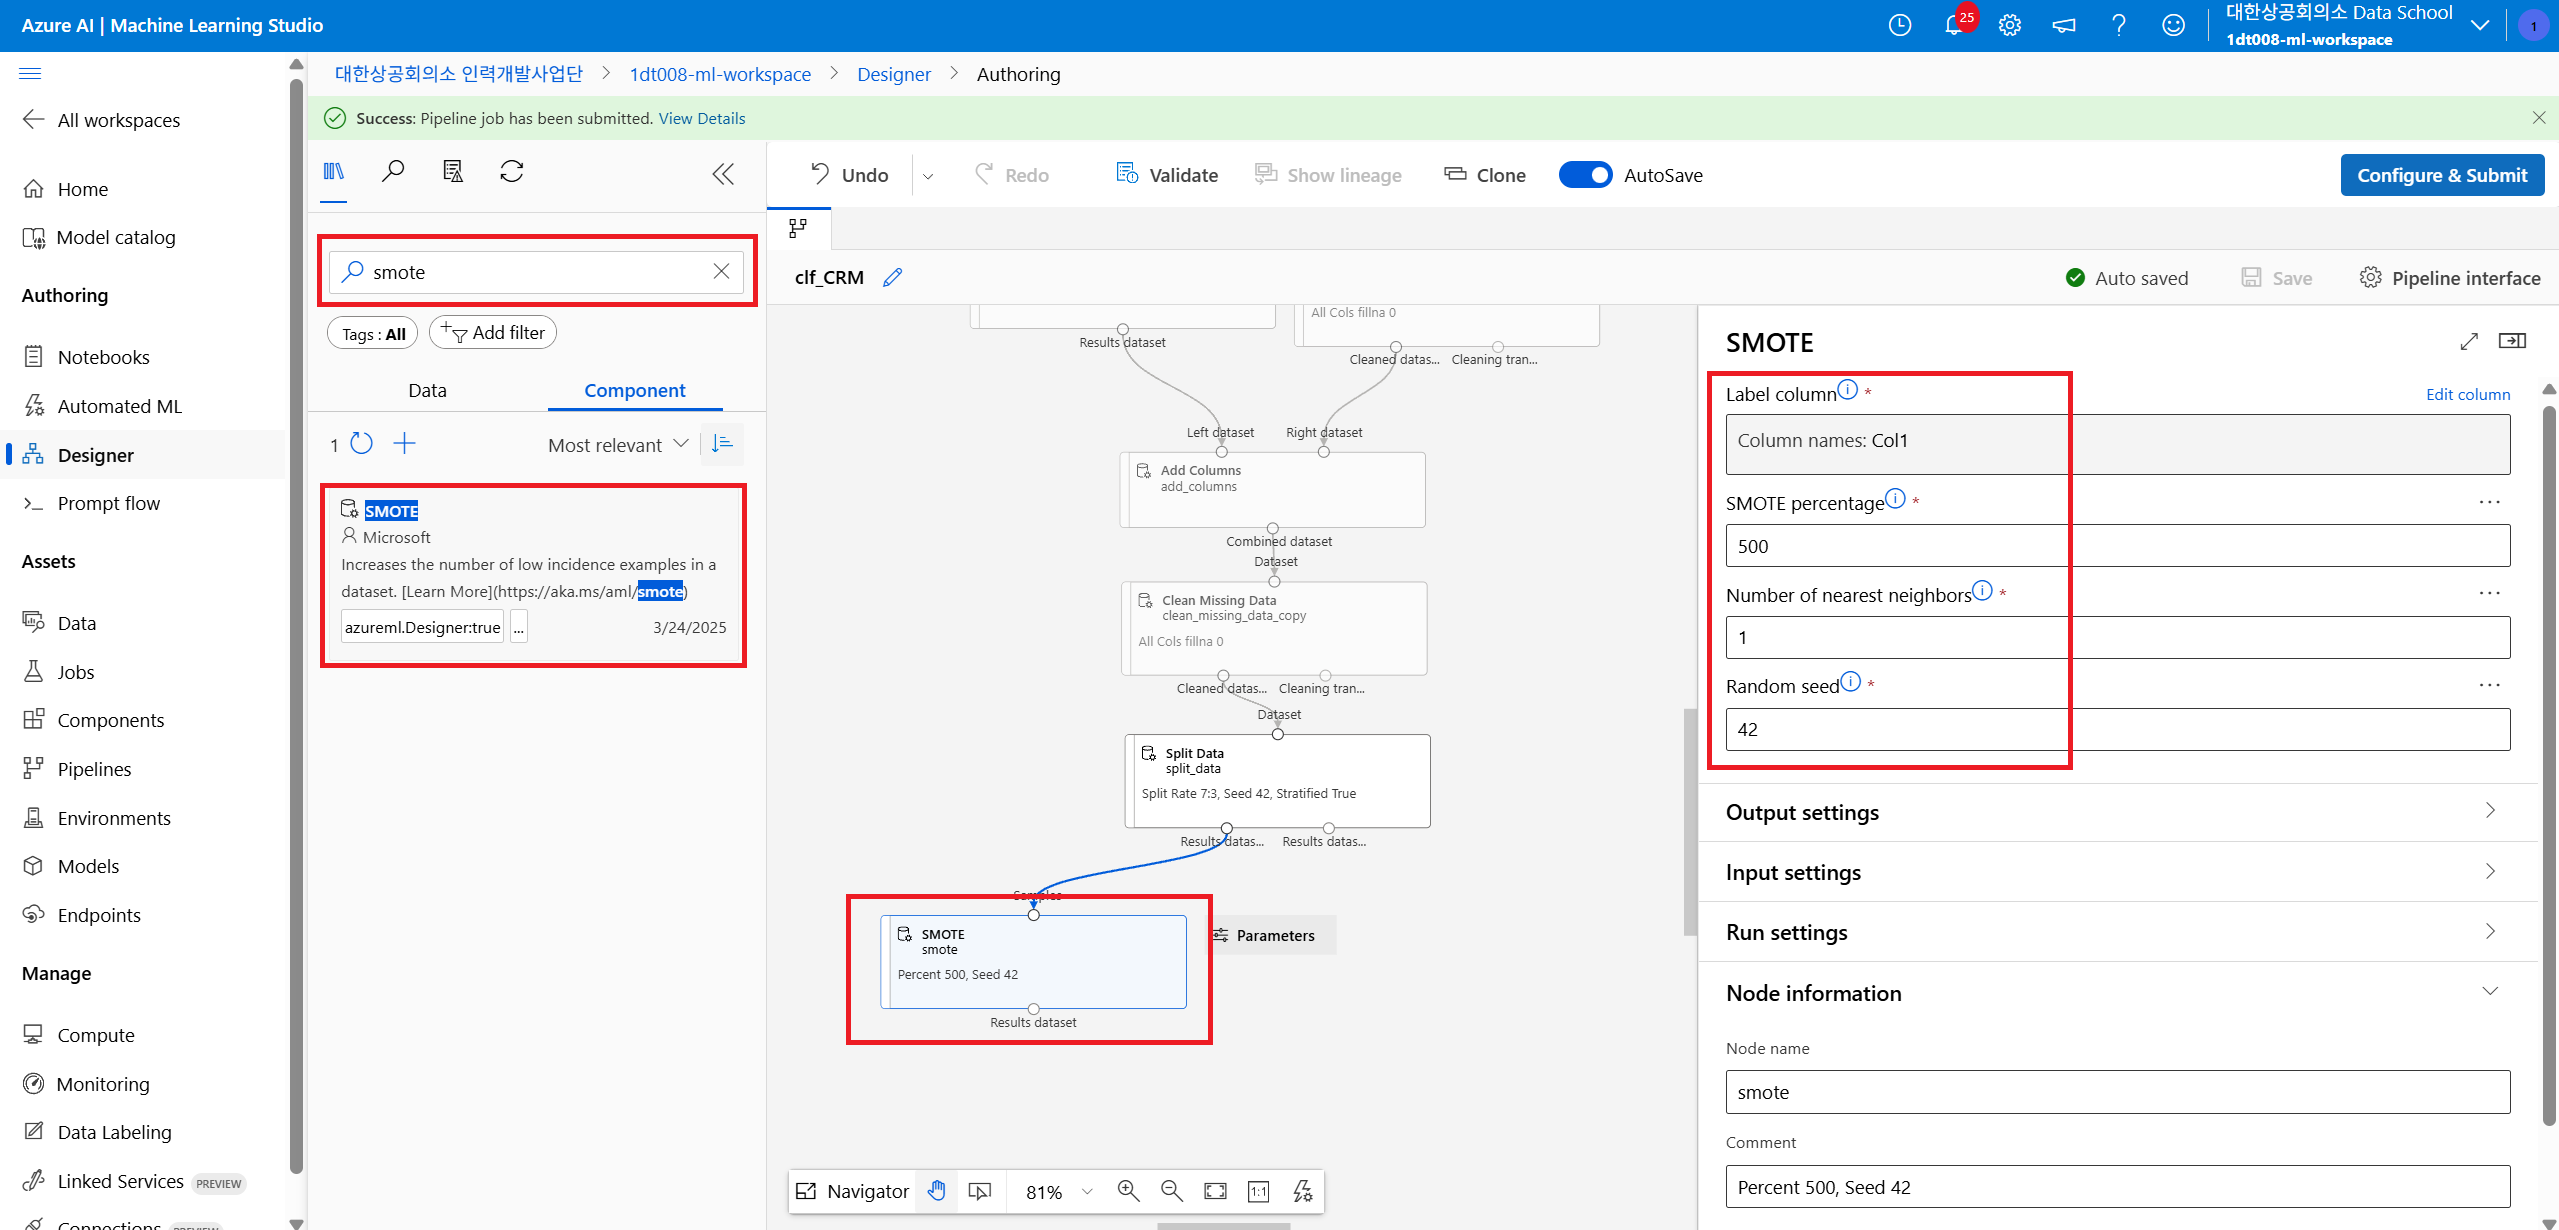Click the Configure & Submit button
The width and height of the screenshot is (2559, 1230).
pyautogui.click(x=2441, y=175)
